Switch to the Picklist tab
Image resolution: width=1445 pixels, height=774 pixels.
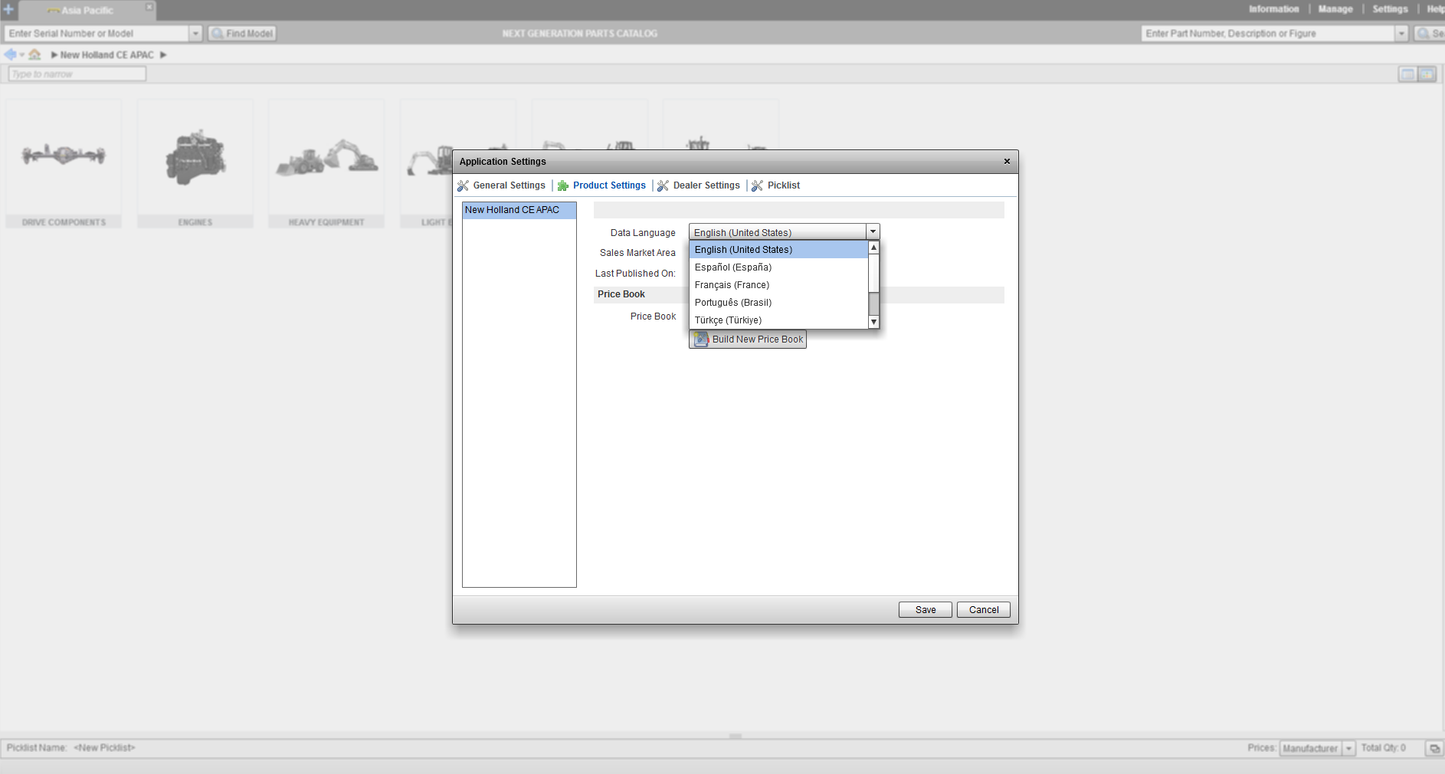783,186
